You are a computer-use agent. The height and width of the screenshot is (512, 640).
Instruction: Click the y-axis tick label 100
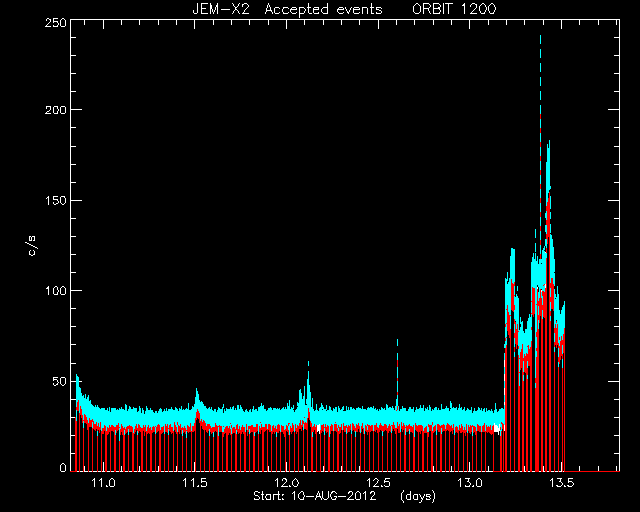click(56, 291)
